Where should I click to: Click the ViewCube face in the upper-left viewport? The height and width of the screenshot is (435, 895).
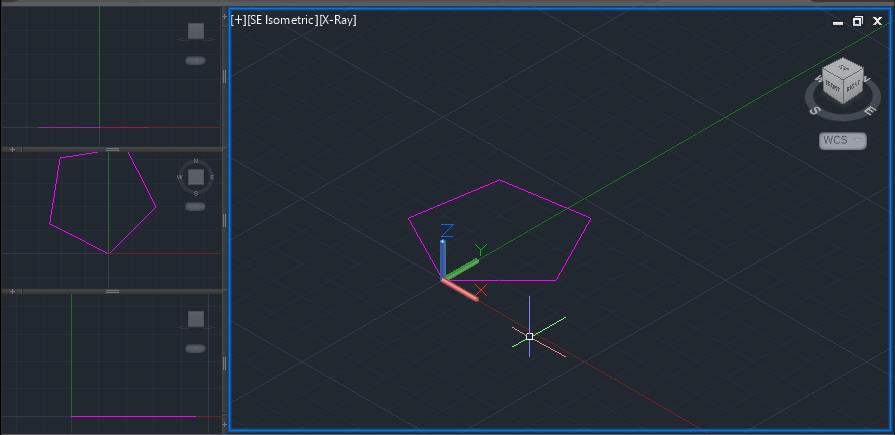pyautogui.click(x=196, y=31)
